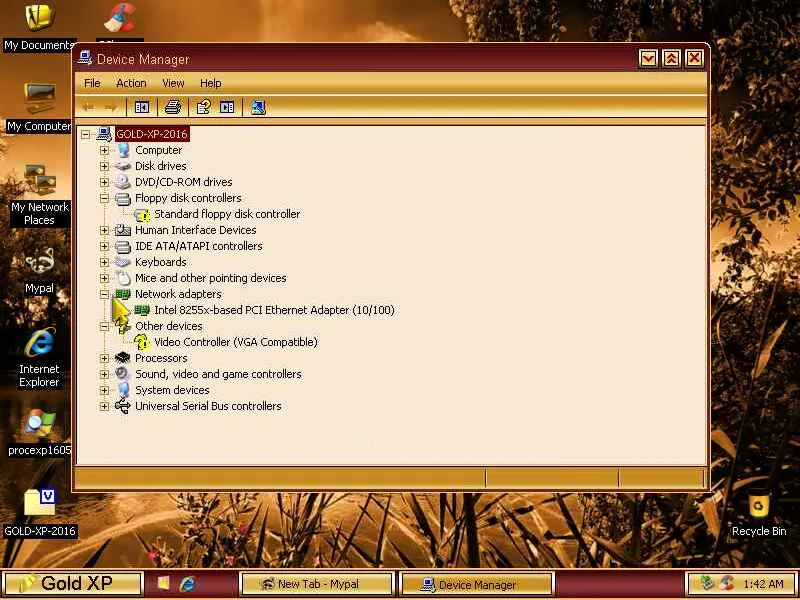The width and height of the screenshot is (800, 600).
Task: Expand the Computer node
Action: pyautogui.click(x=105, y=150)
